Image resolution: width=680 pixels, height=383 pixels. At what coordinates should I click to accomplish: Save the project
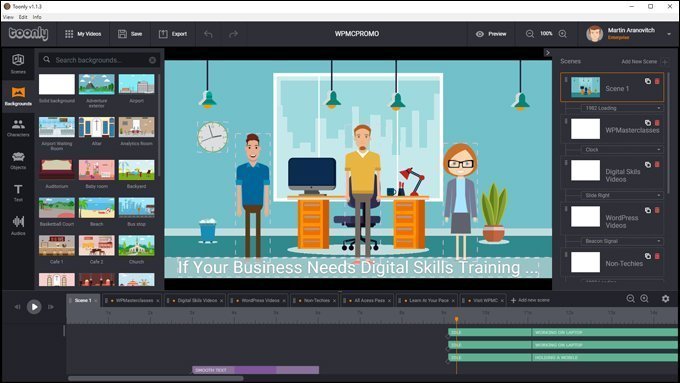[130, 34]
